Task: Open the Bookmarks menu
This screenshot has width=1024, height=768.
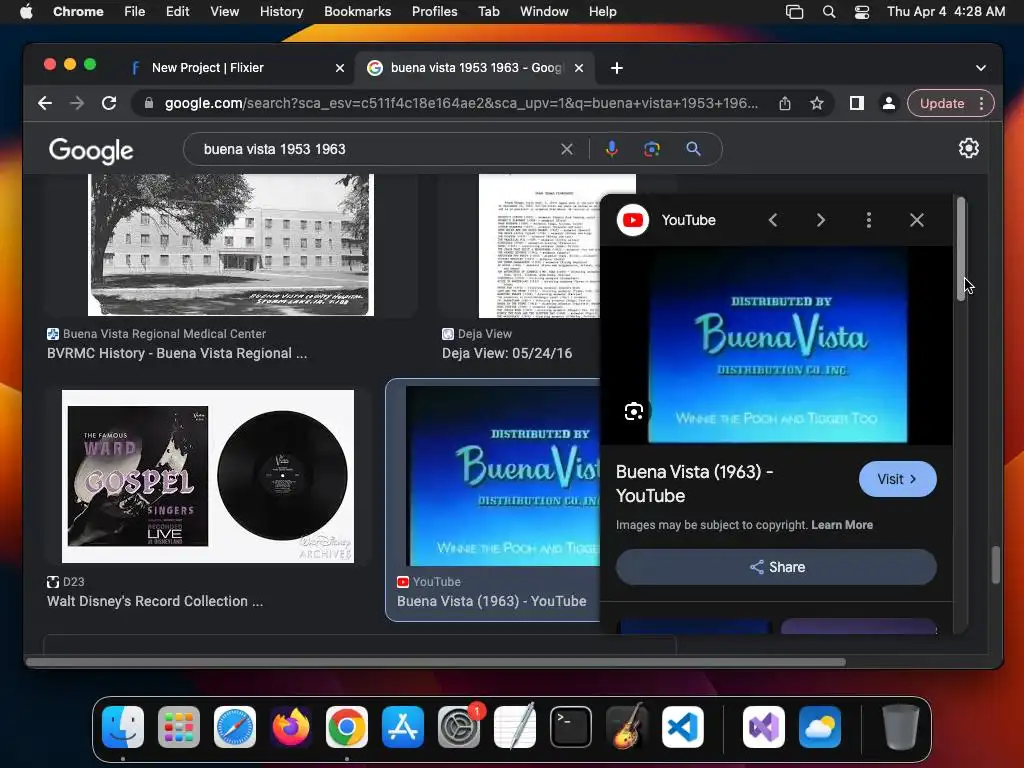Action: click(x=357, y=11)
